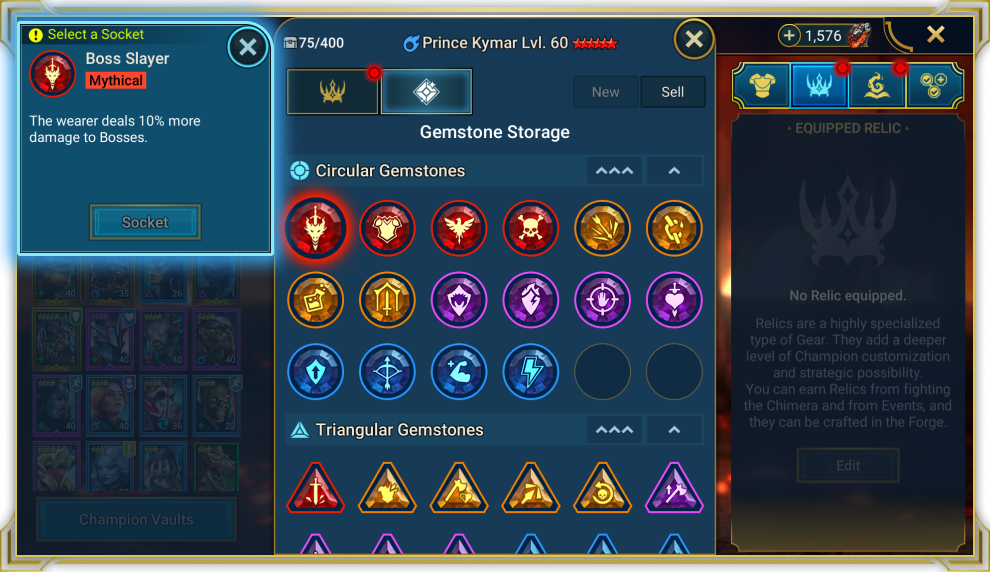Select the red phoenix circular gemstone

click(459, 228)
